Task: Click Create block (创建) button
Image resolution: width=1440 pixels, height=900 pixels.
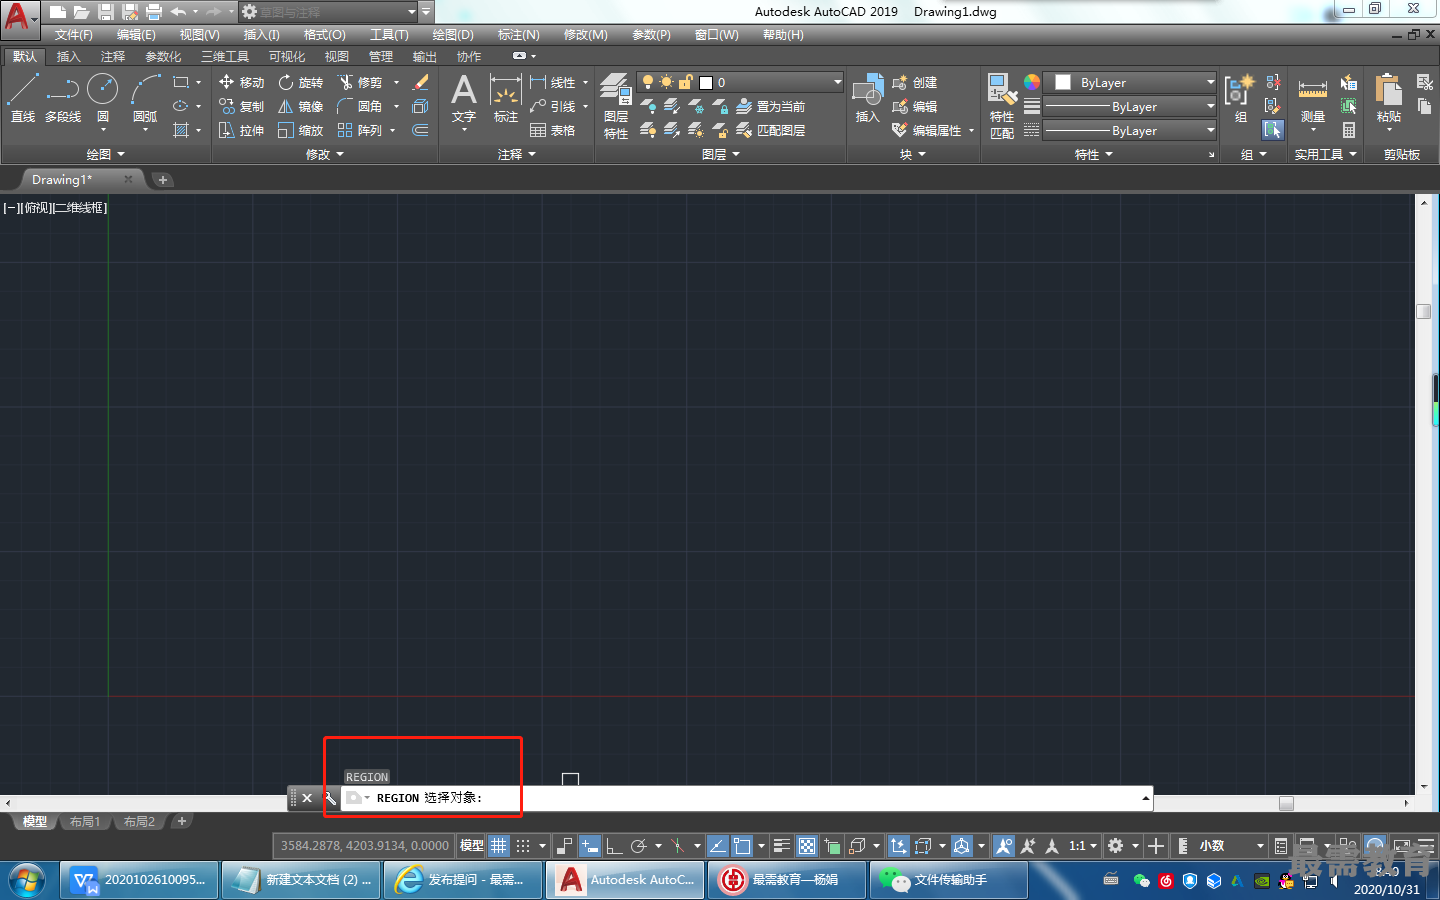Action: tap(914, 82)
